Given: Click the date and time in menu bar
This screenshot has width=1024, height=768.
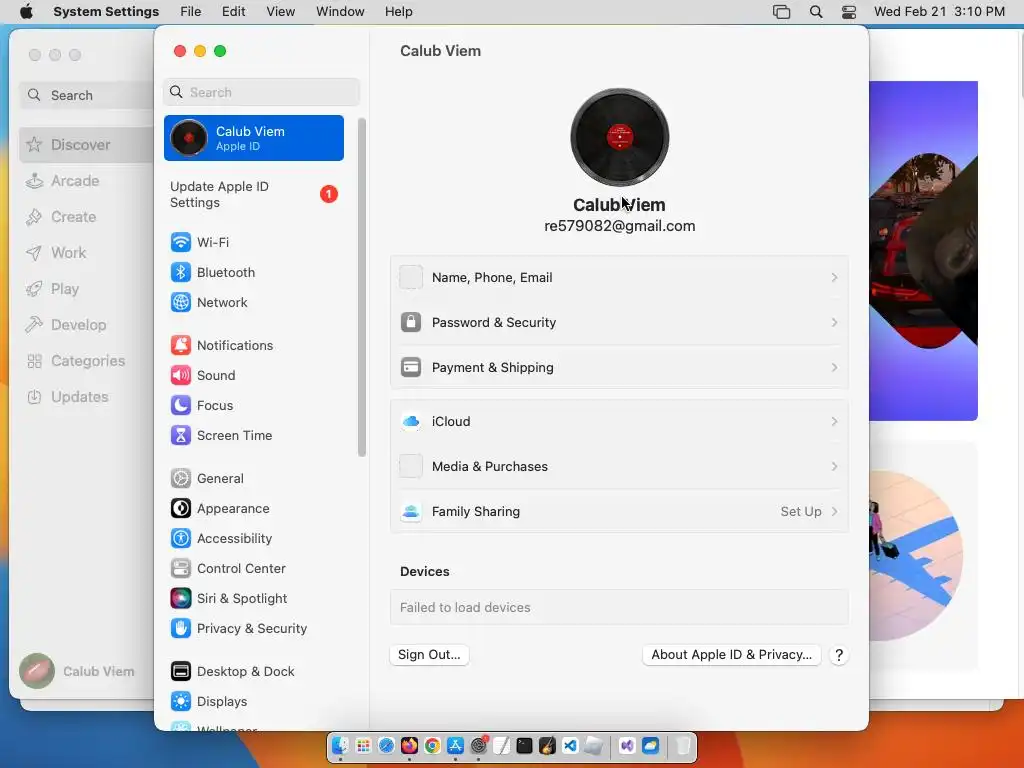Looking at the screenshot, I should [939, 12].
